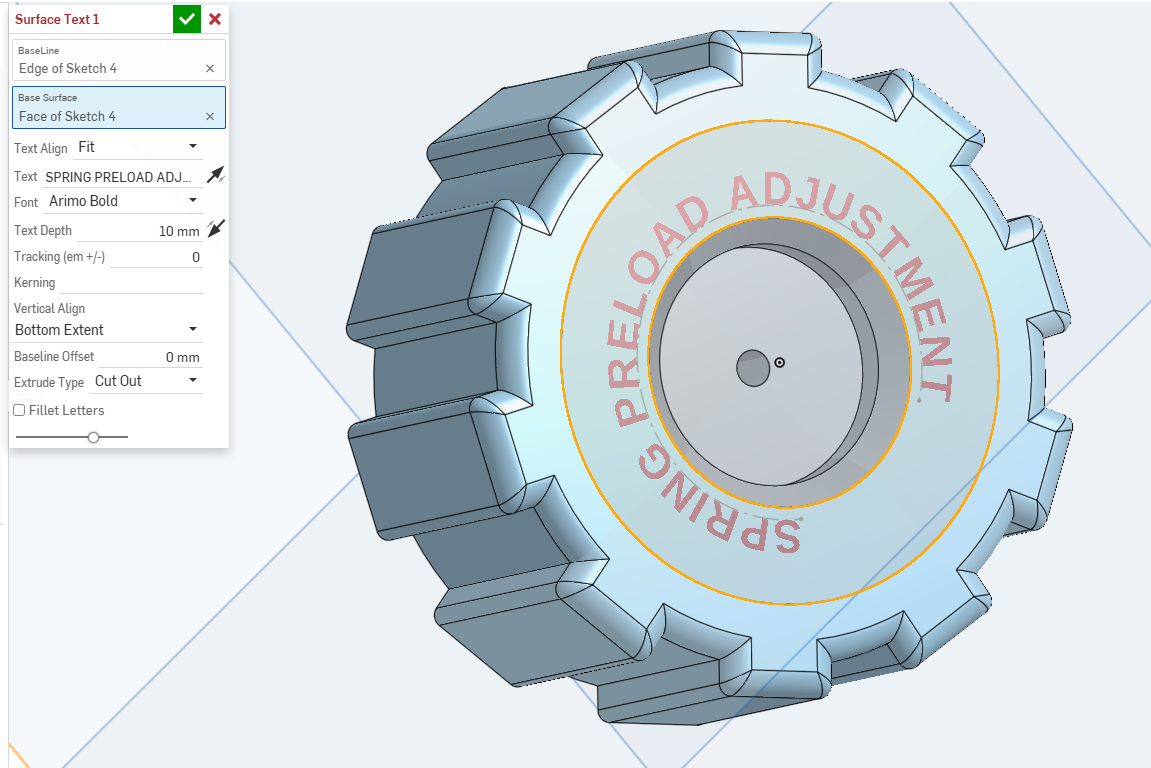Expand the Vertical Align Bottom Extent dropdown
This screenshot has width=1151, height=768.
pos(107,330)
